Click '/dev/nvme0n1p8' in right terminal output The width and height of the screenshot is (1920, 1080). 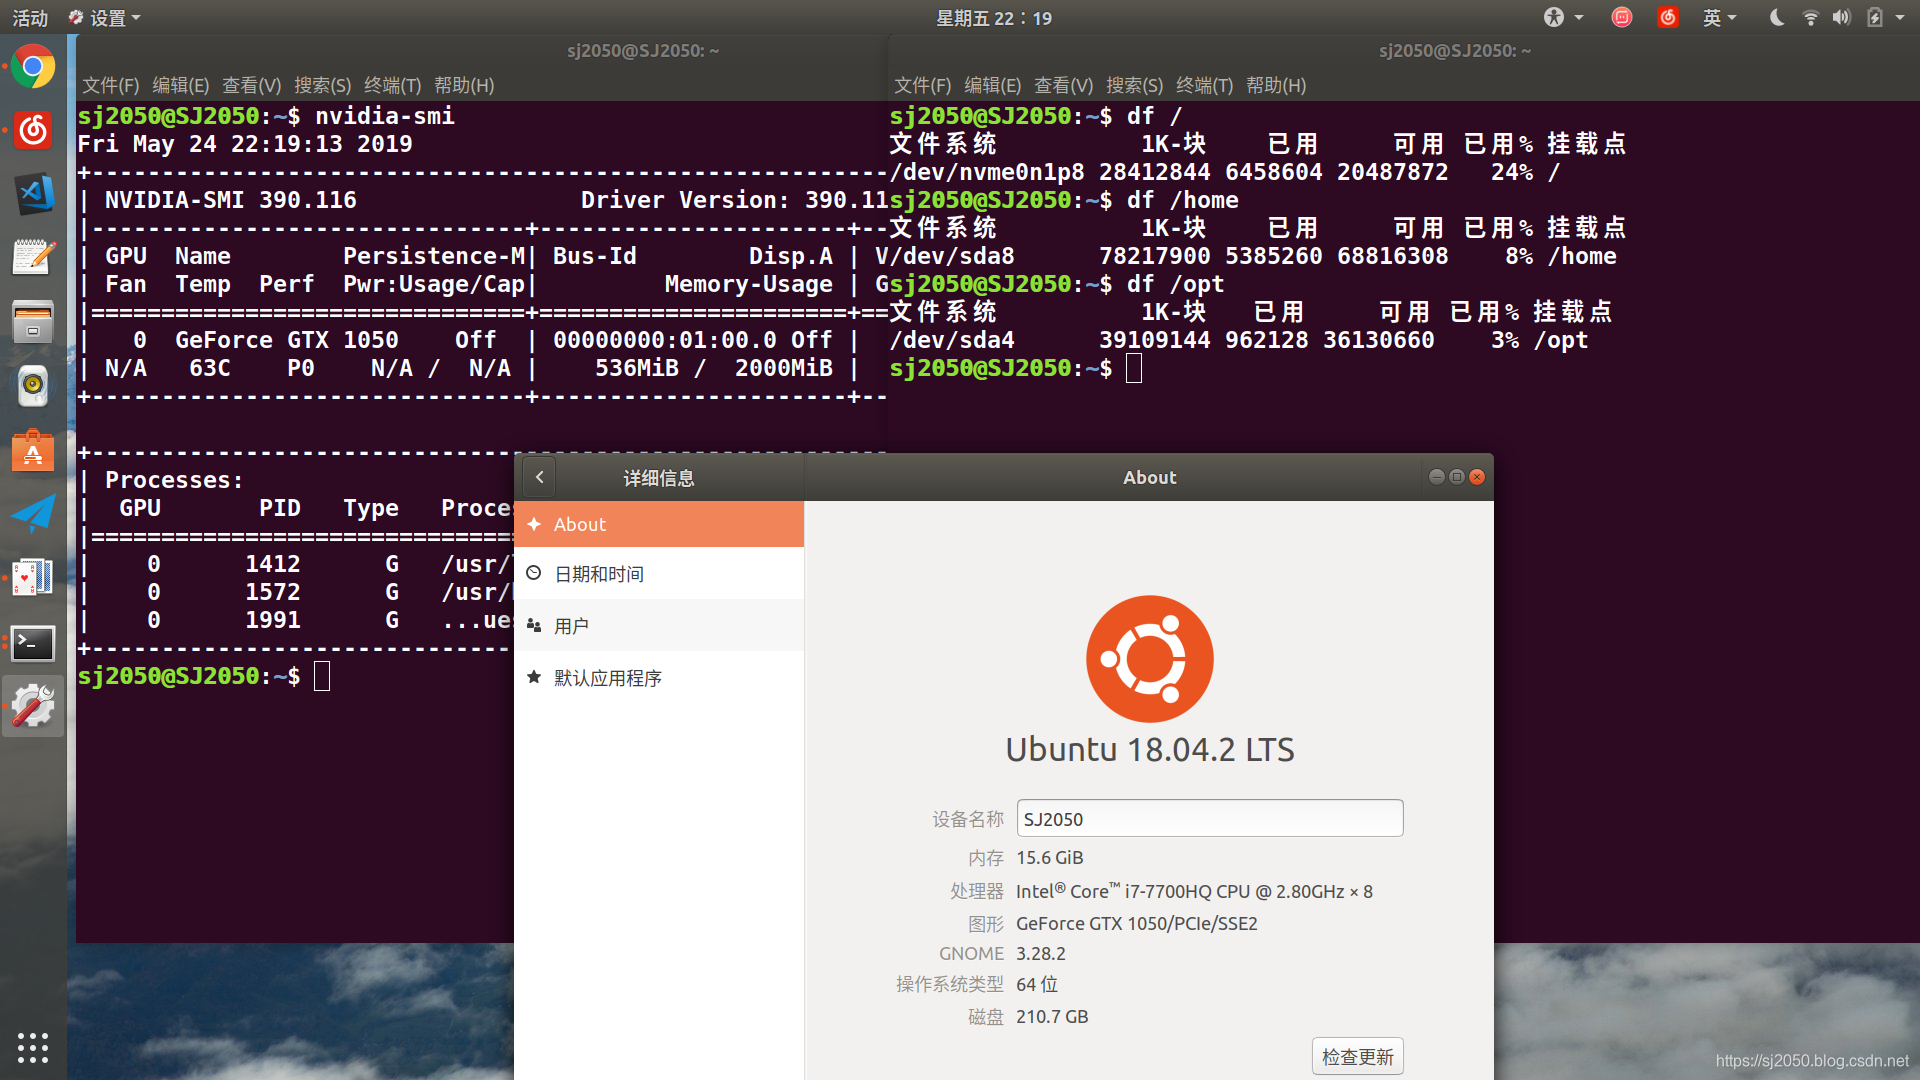point(987,172)
